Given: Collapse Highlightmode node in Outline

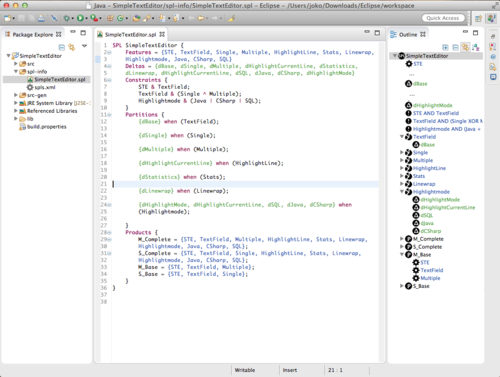Looking at the screenshot, I should (402, 191).
